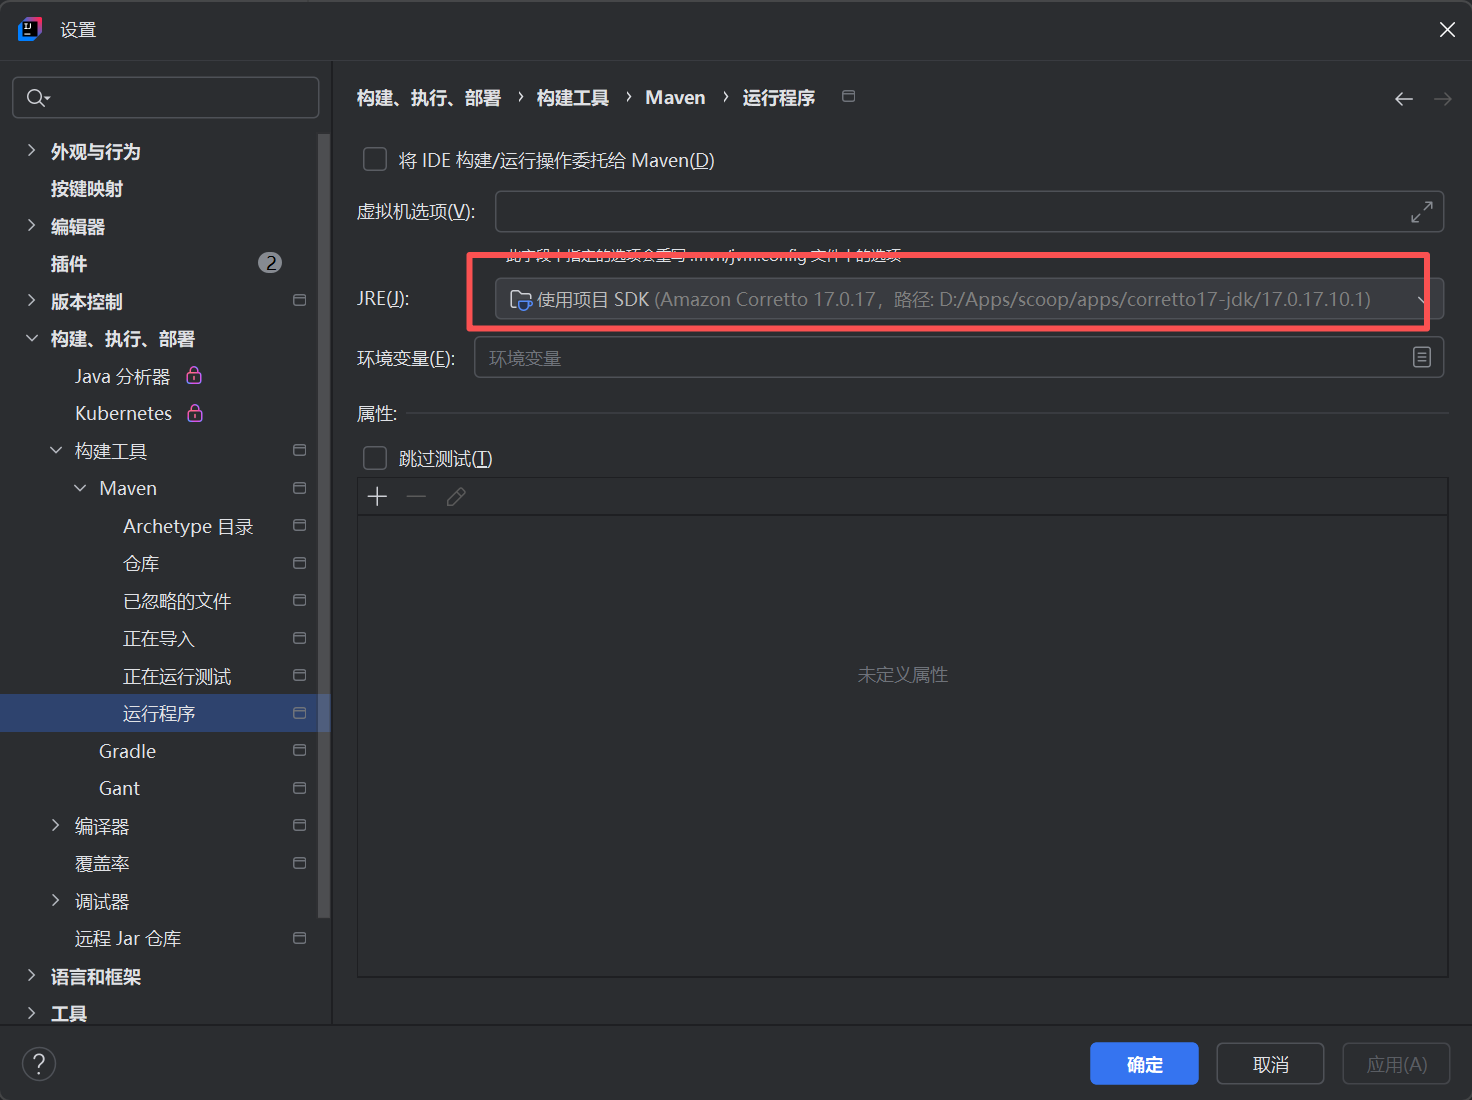Expand the 版本控制 section

coord(31,301)
